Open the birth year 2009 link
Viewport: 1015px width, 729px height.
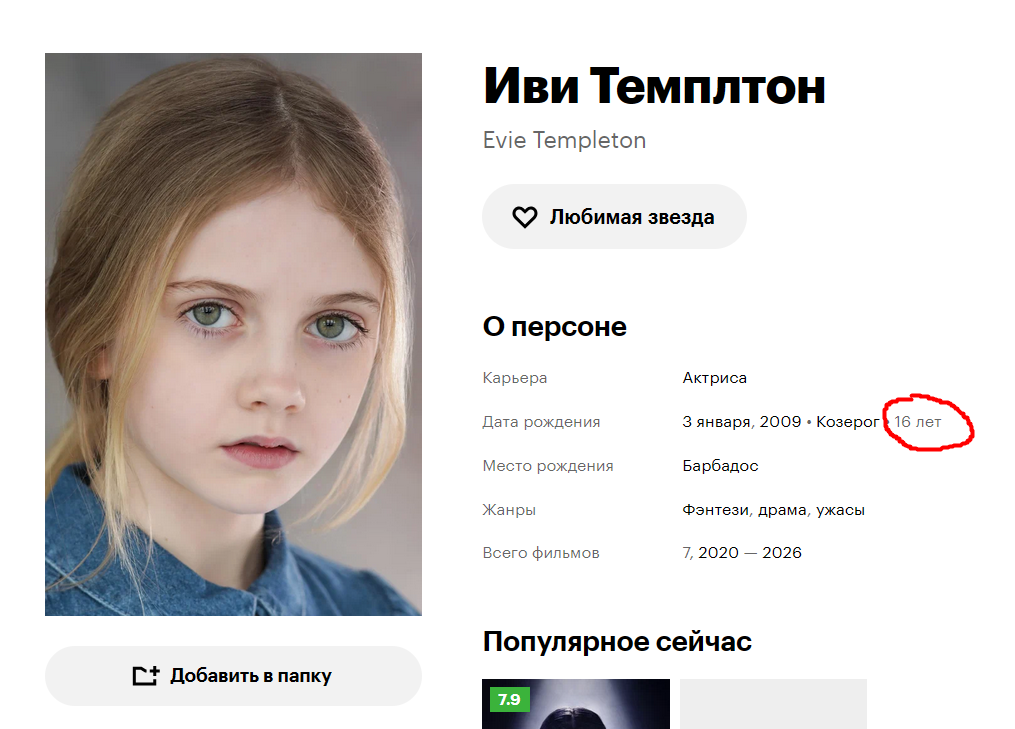coord(780,421)
